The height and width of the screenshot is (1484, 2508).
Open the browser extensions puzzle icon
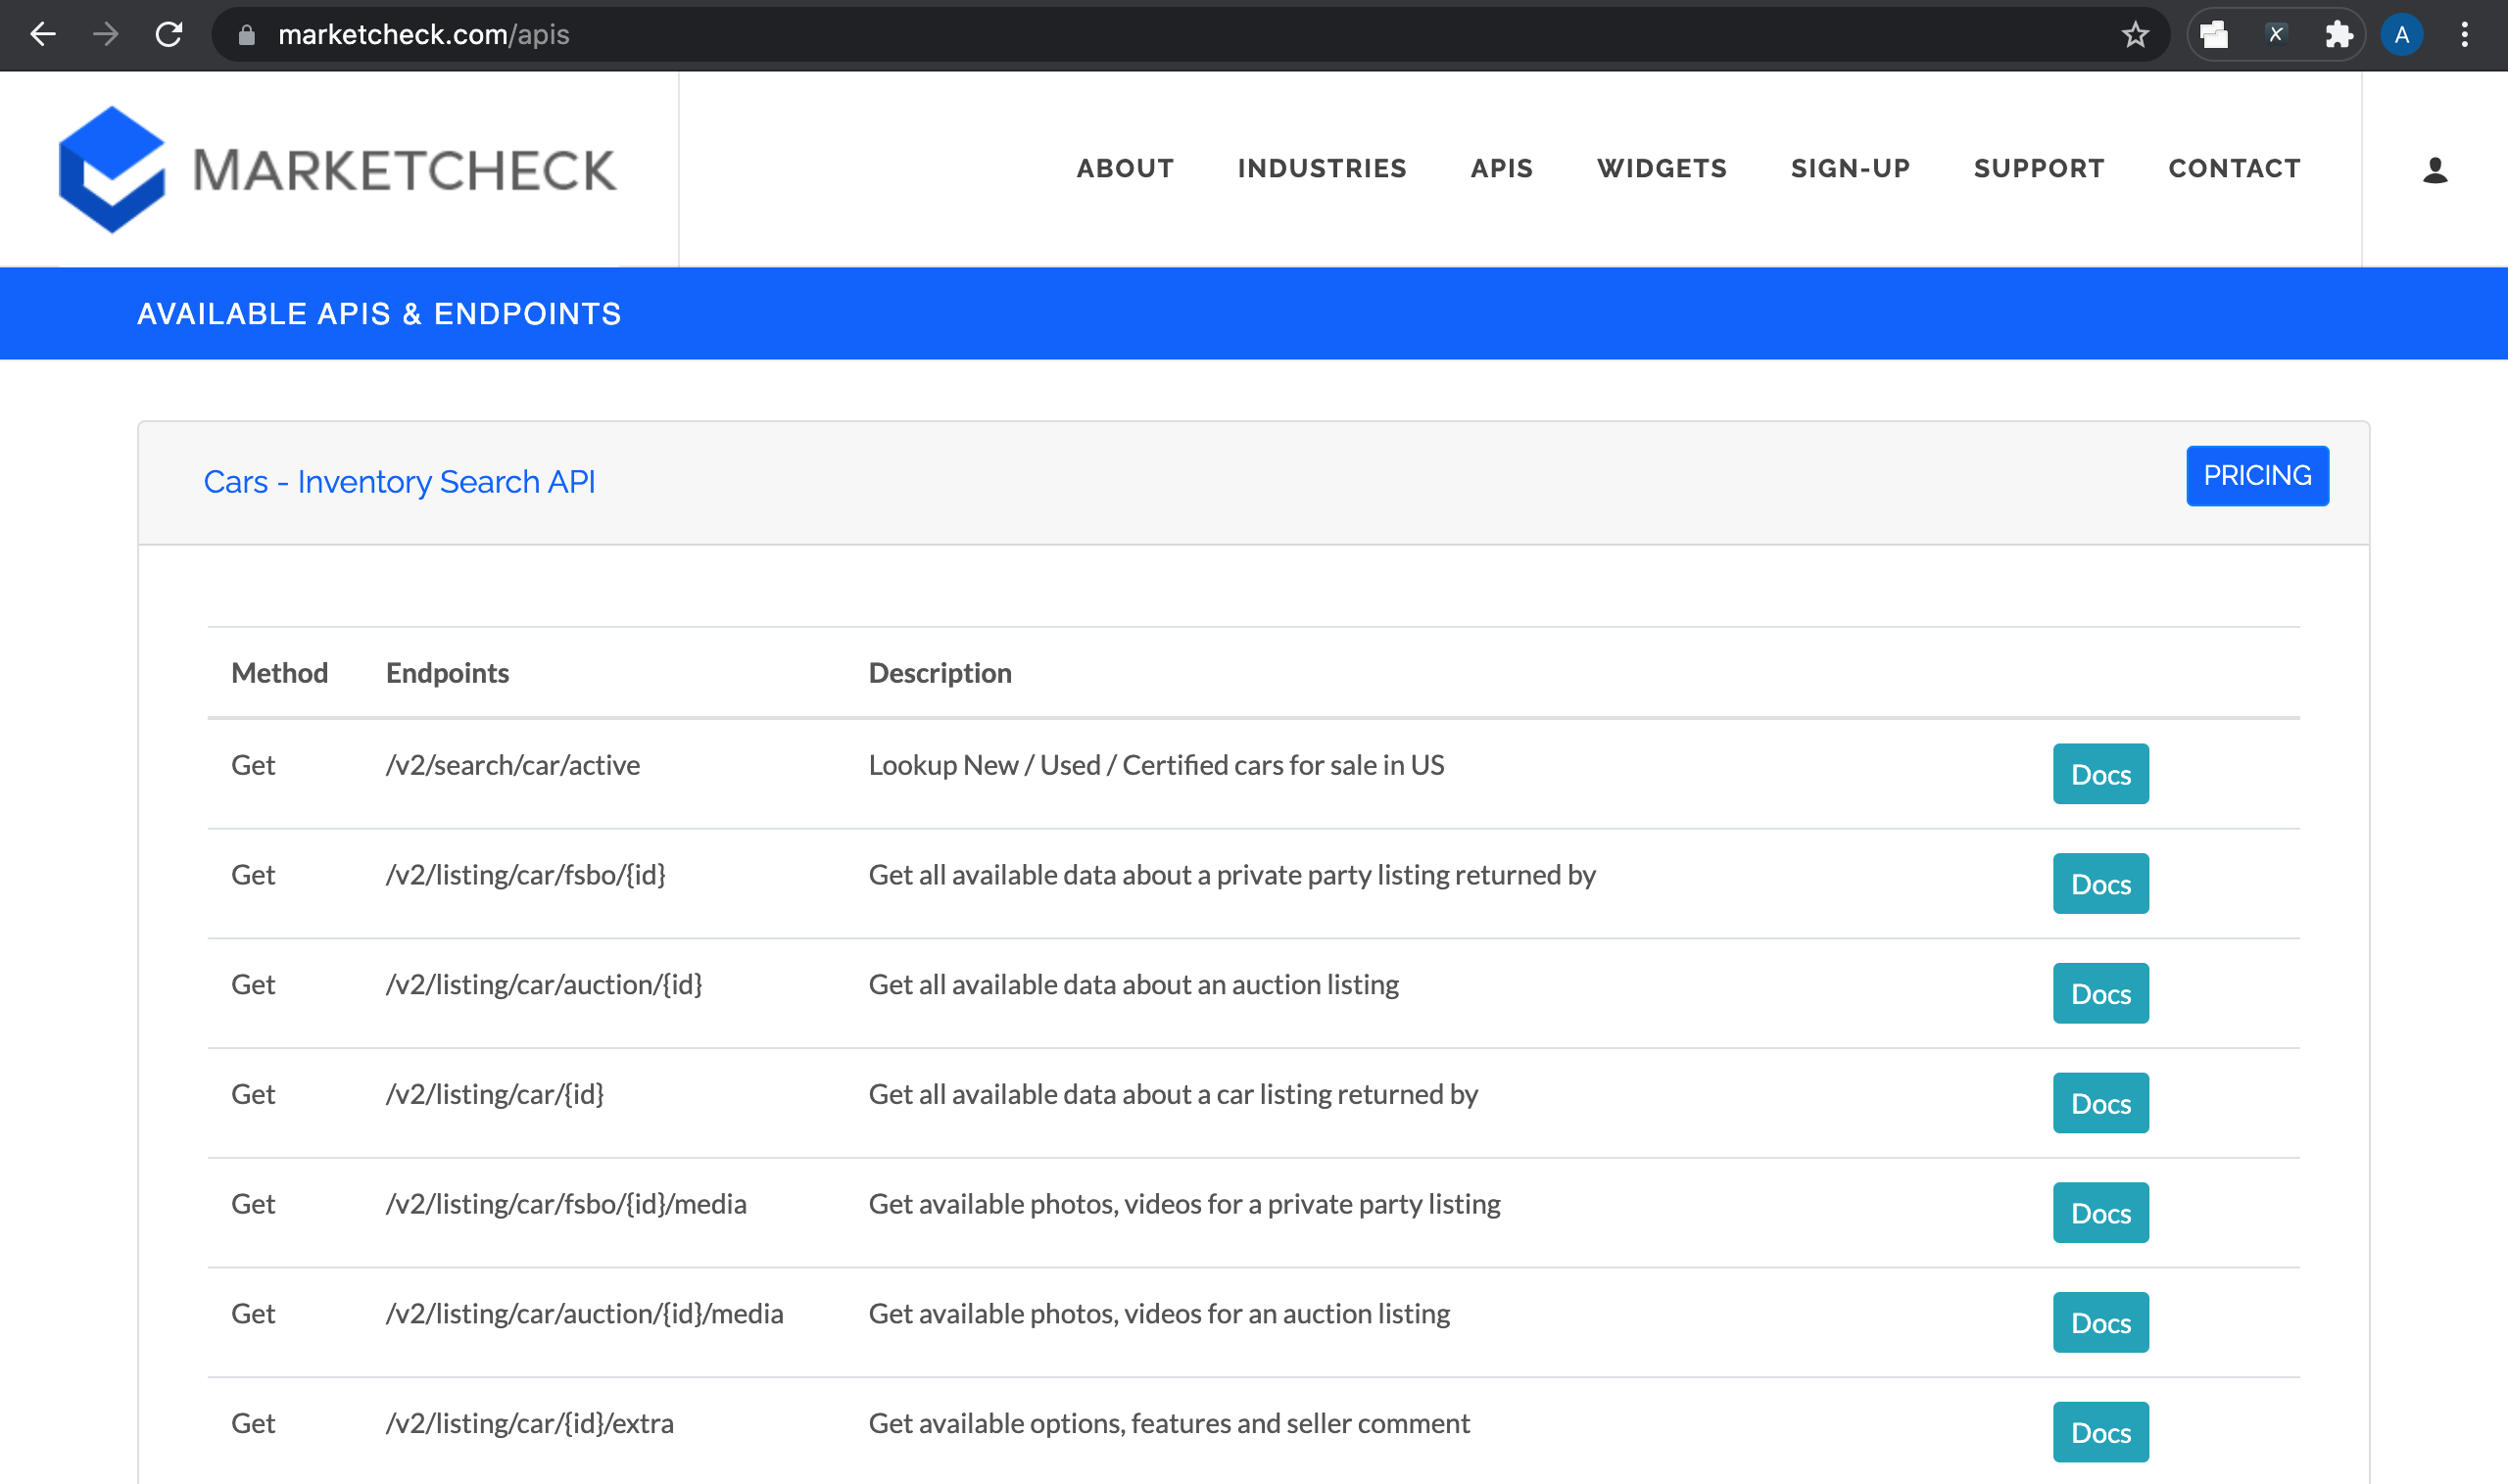click(x=2339, y=34)
